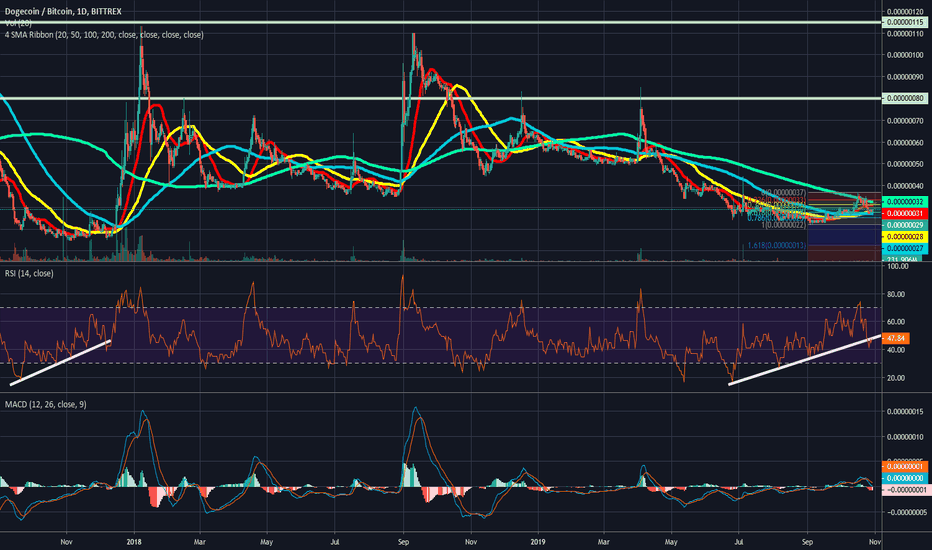
Task: Open the RSI (14, close) indicator label
Action: click(x=29, y=274)
